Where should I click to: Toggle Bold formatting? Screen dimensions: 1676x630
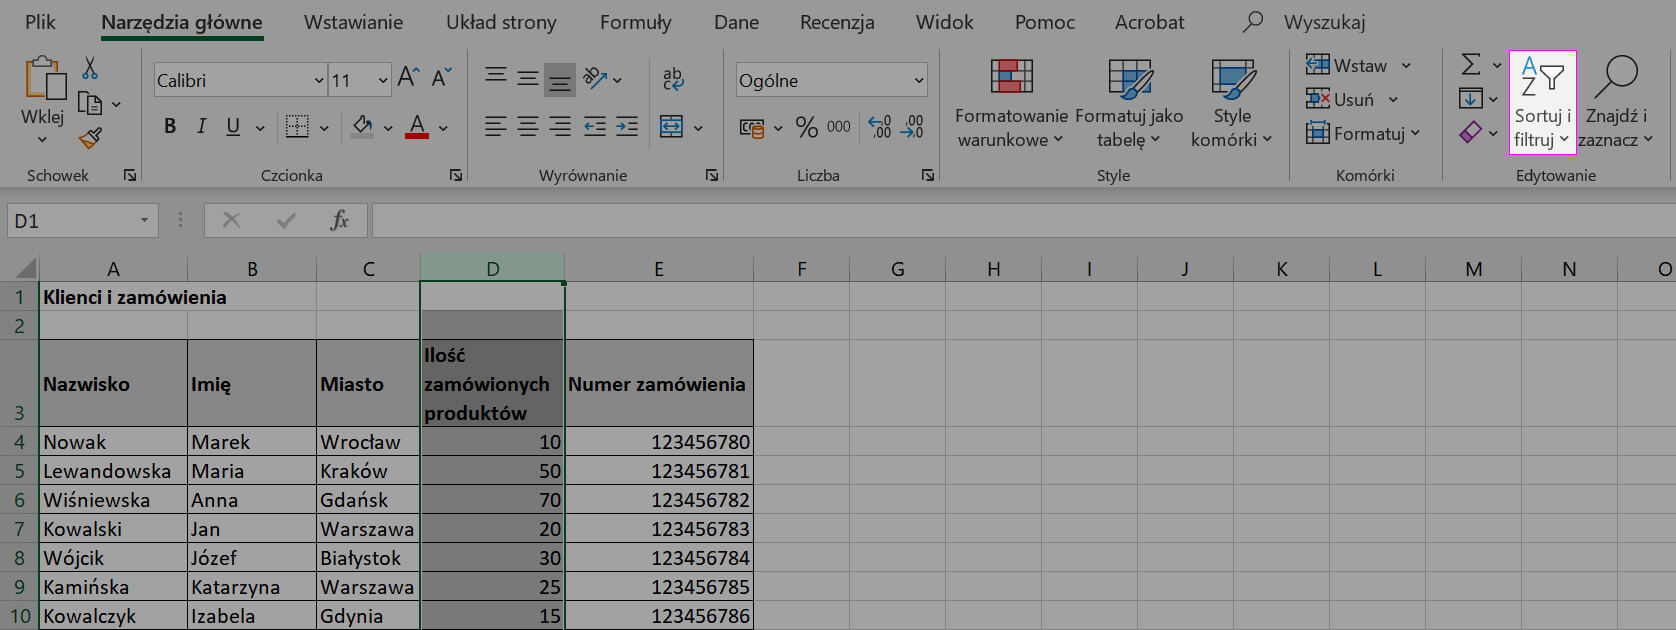(x=170, y=126)
